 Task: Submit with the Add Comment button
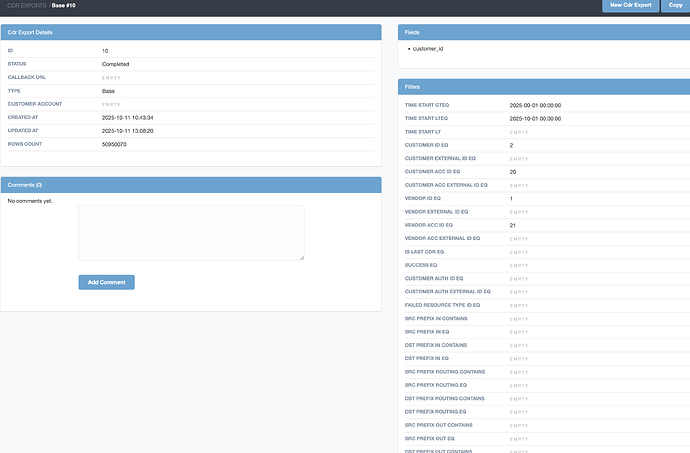[x=106, y=283]
